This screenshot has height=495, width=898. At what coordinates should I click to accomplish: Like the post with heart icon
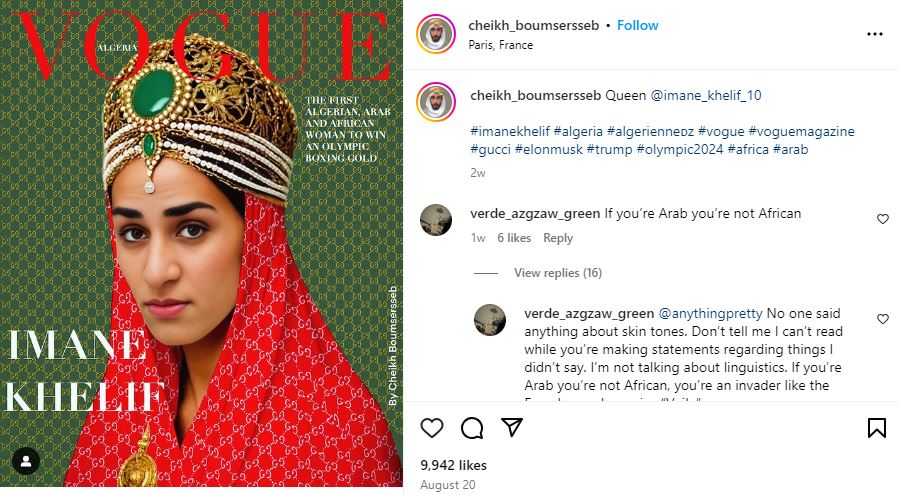(x=432, y=428)
